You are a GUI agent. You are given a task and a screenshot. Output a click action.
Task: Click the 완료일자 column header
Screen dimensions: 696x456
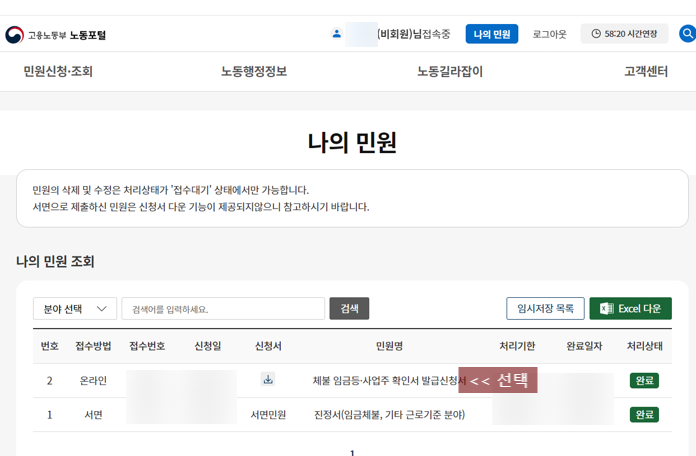[584, 346]
